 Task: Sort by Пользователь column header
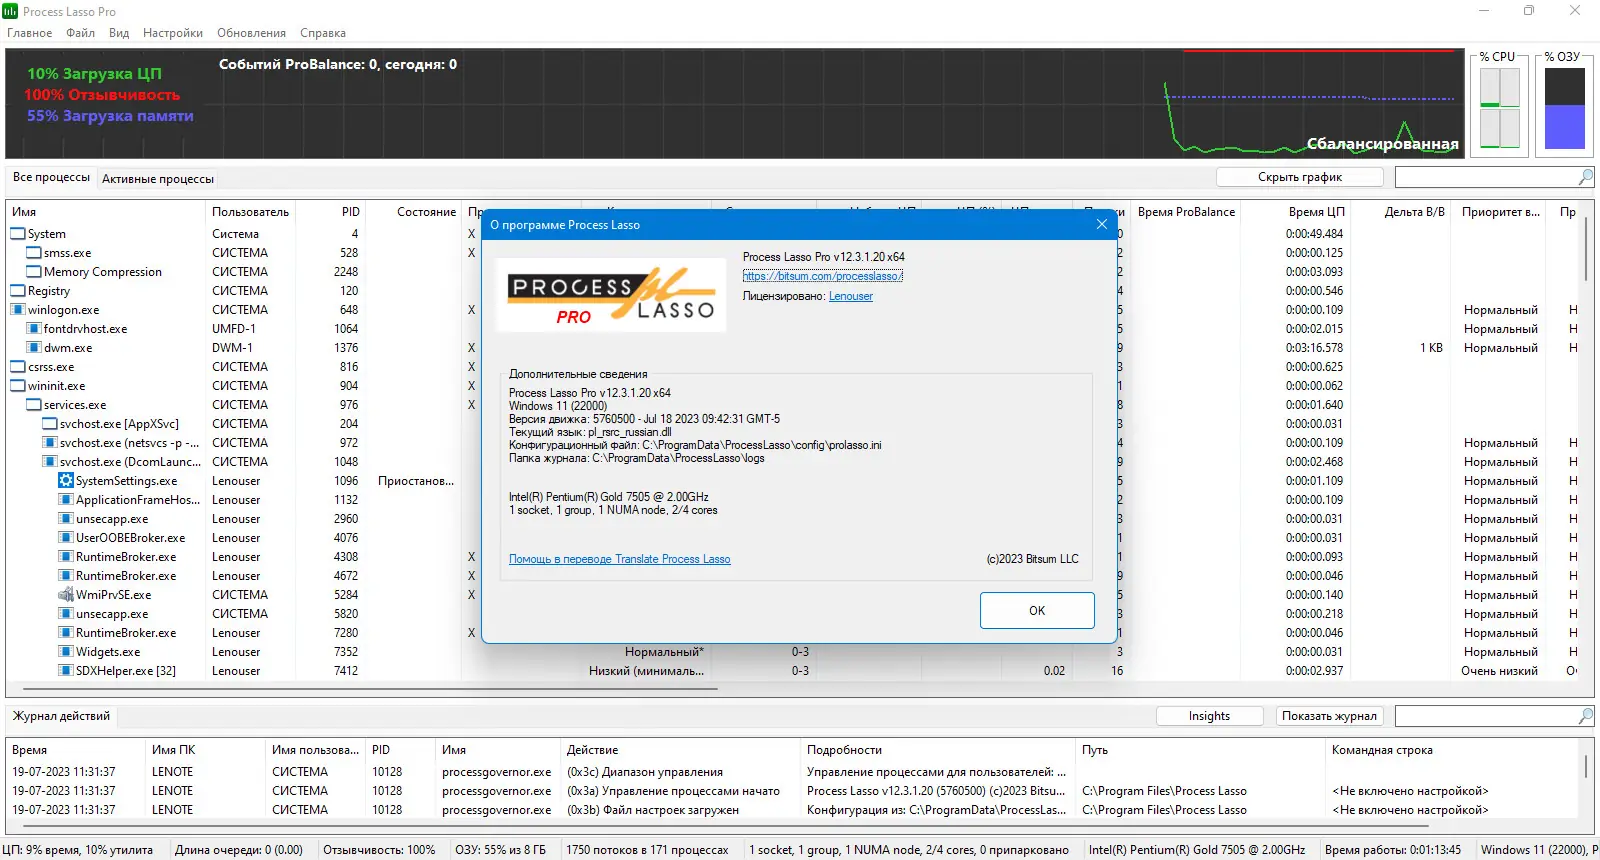point(250,212)
